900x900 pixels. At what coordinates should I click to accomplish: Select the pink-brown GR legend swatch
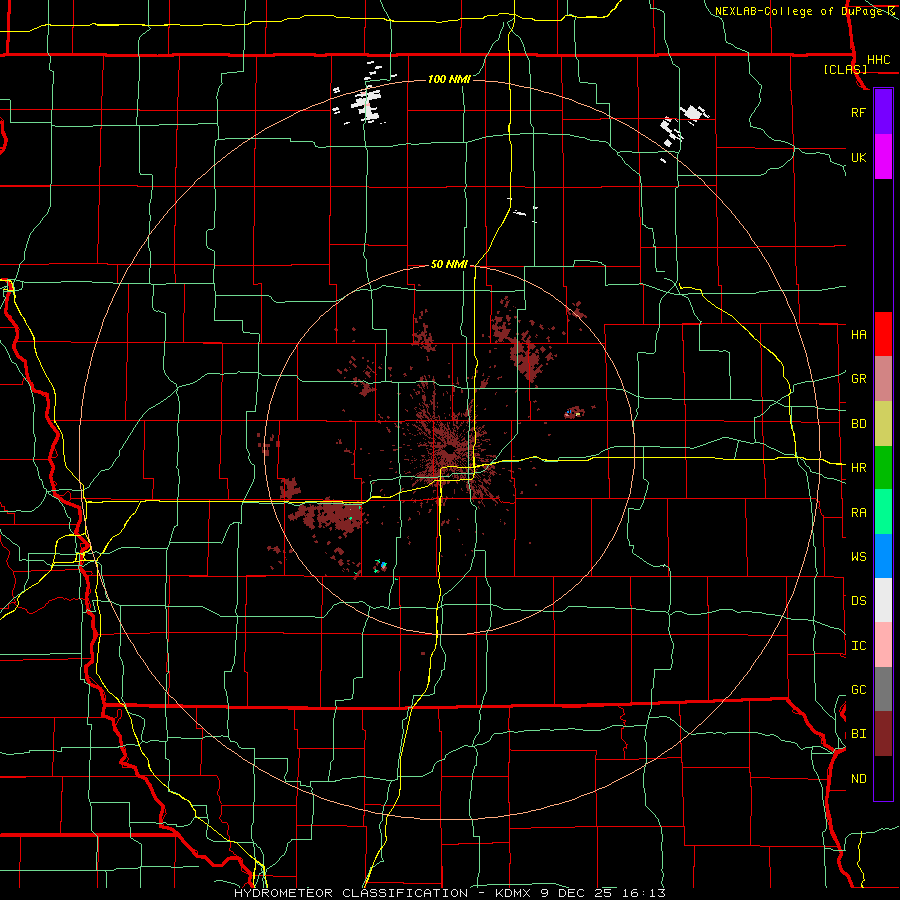click(x=883, y=379)
